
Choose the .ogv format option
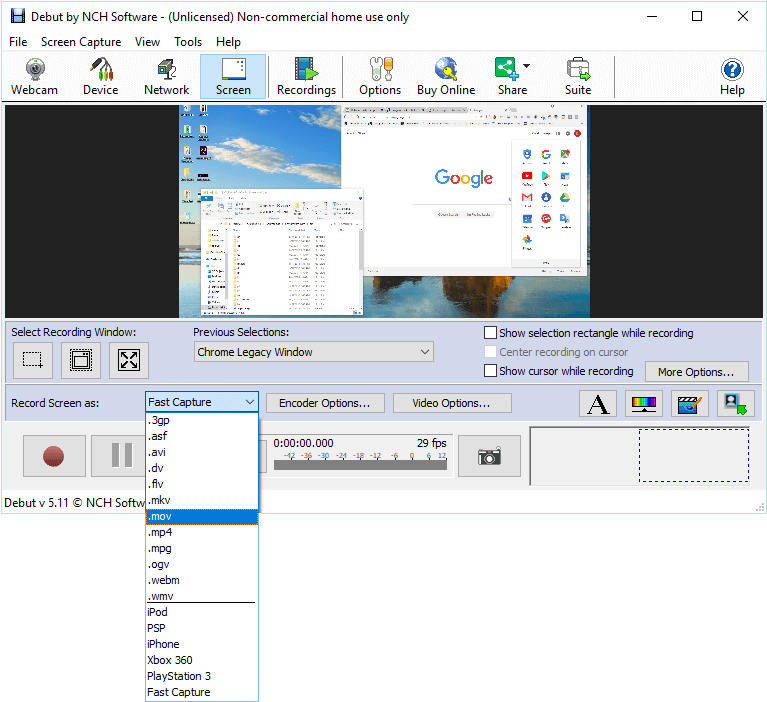point(202,565)
